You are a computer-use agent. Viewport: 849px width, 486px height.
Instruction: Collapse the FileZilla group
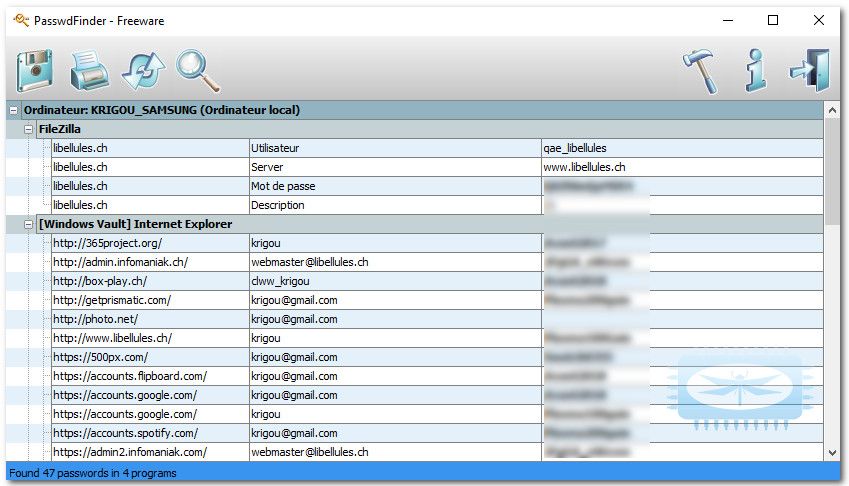pos(28,129)
